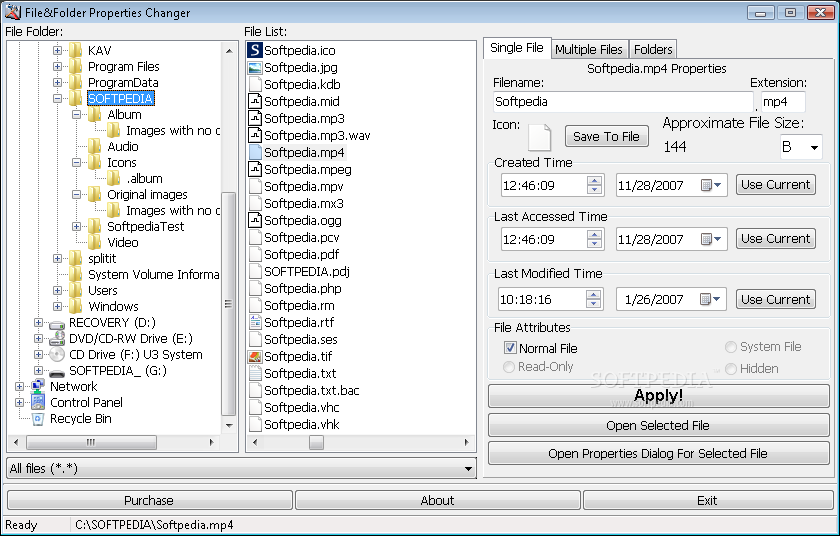Click the folder tree horizontal scrollbar thumb
Image resolution: width=840 pixels, height=536 pixels.
point(92,442)
